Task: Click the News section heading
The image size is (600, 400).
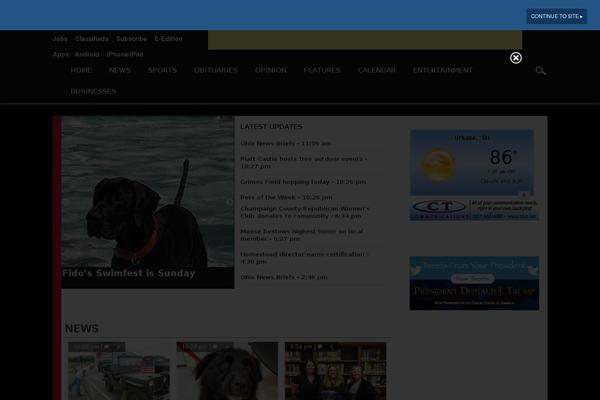Action: point(82,328)
